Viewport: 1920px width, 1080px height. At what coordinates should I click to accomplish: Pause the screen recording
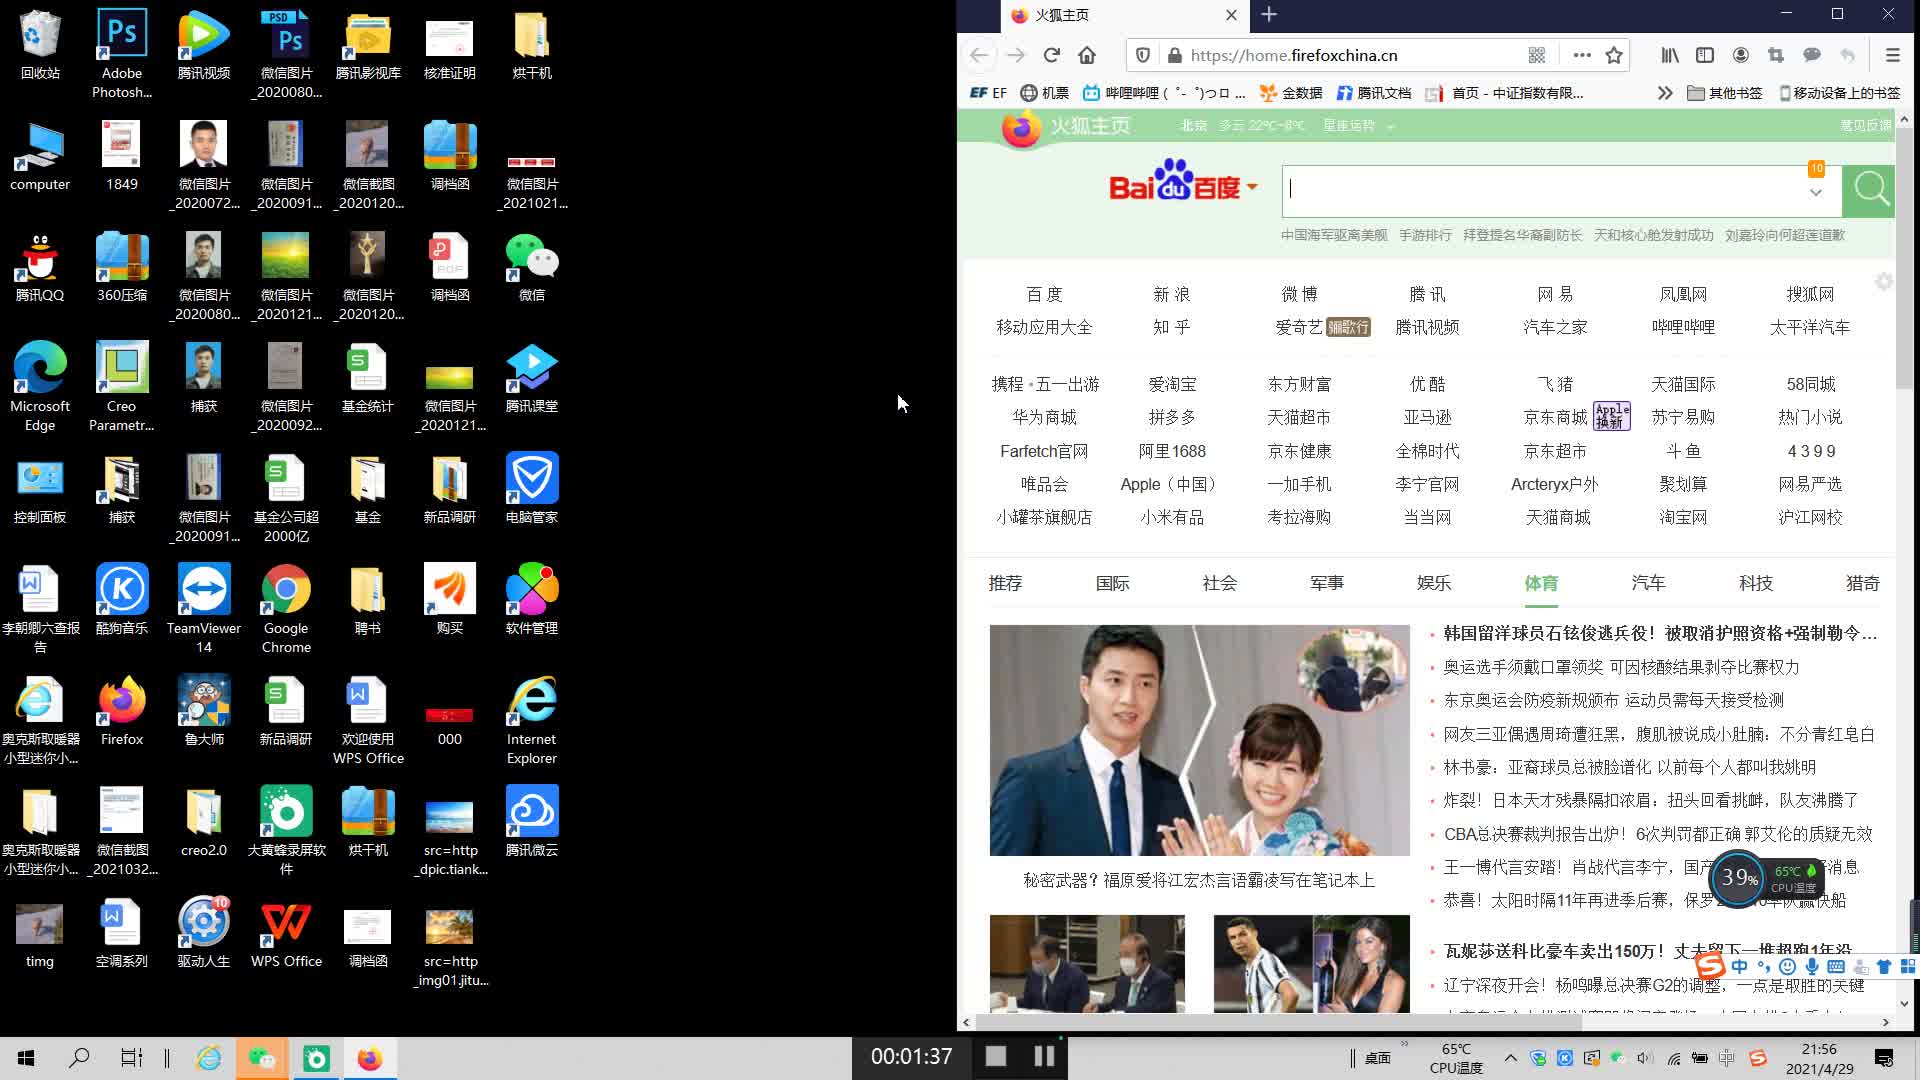click(x=1044, y=1056)
